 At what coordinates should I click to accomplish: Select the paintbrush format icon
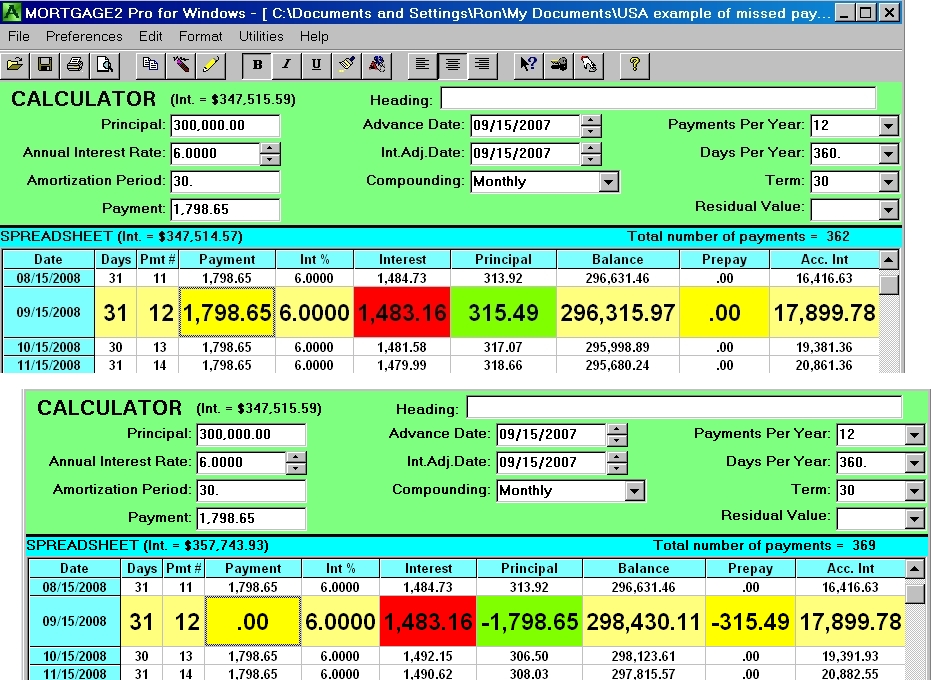click(x=347, y=65)
